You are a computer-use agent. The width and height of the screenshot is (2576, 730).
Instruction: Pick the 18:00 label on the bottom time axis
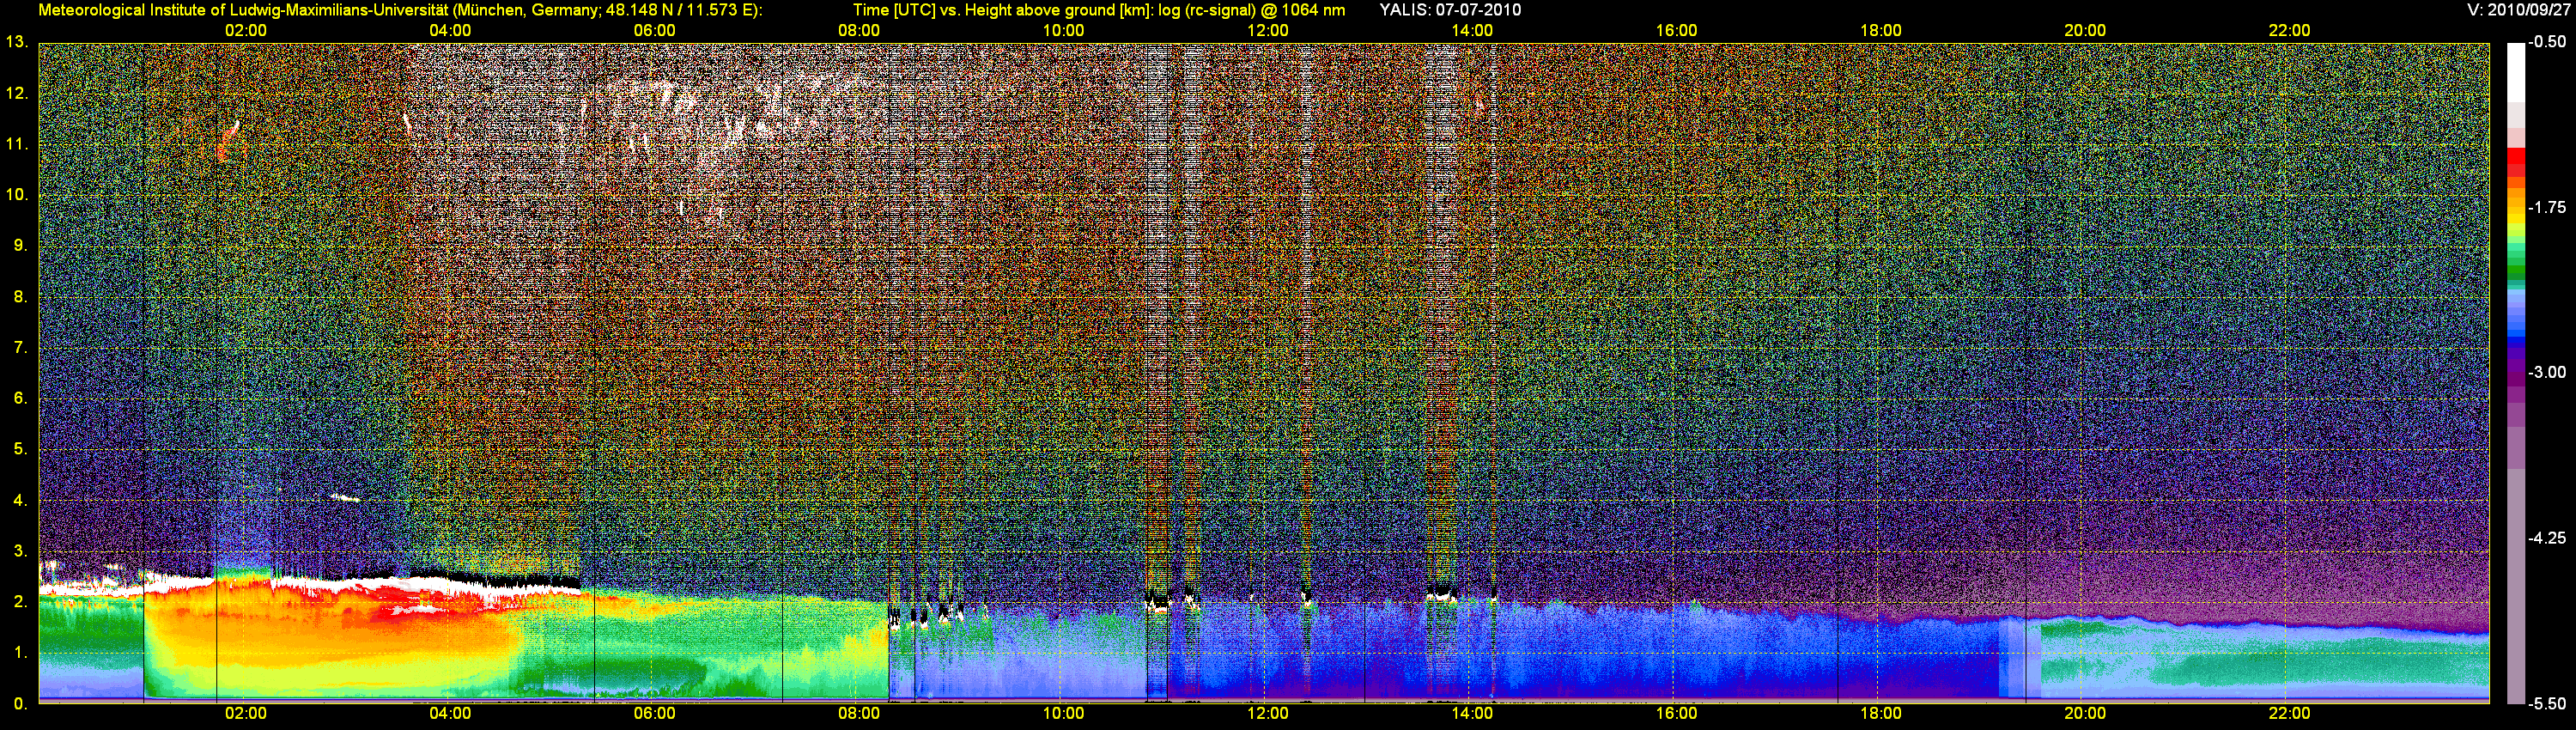(x=1880, y=714)
